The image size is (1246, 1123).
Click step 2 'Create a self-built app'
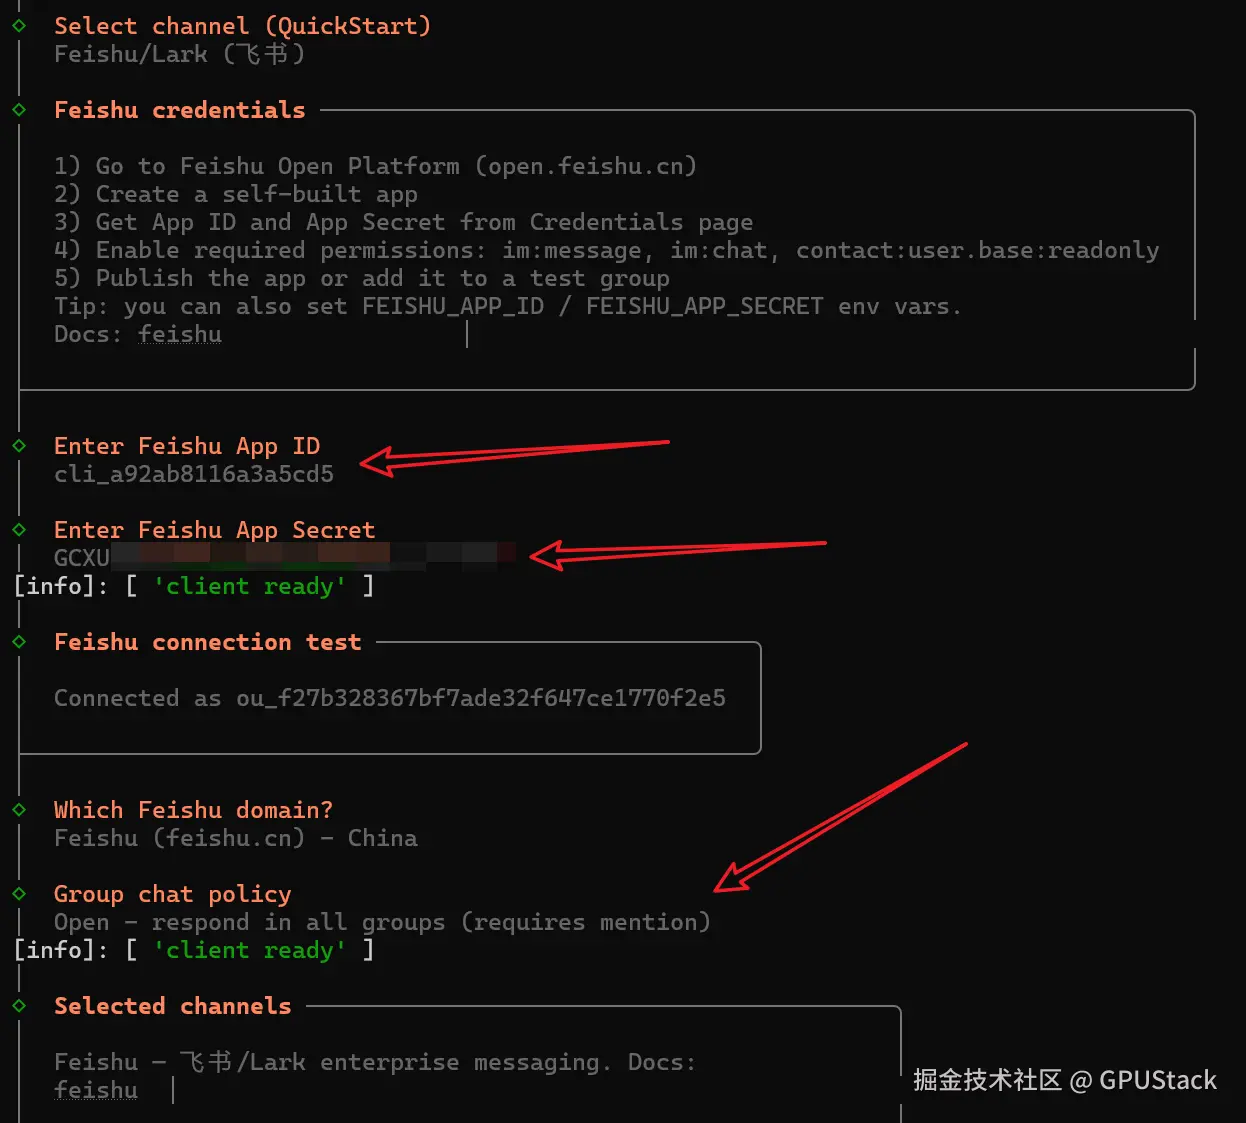coord(236,194)
